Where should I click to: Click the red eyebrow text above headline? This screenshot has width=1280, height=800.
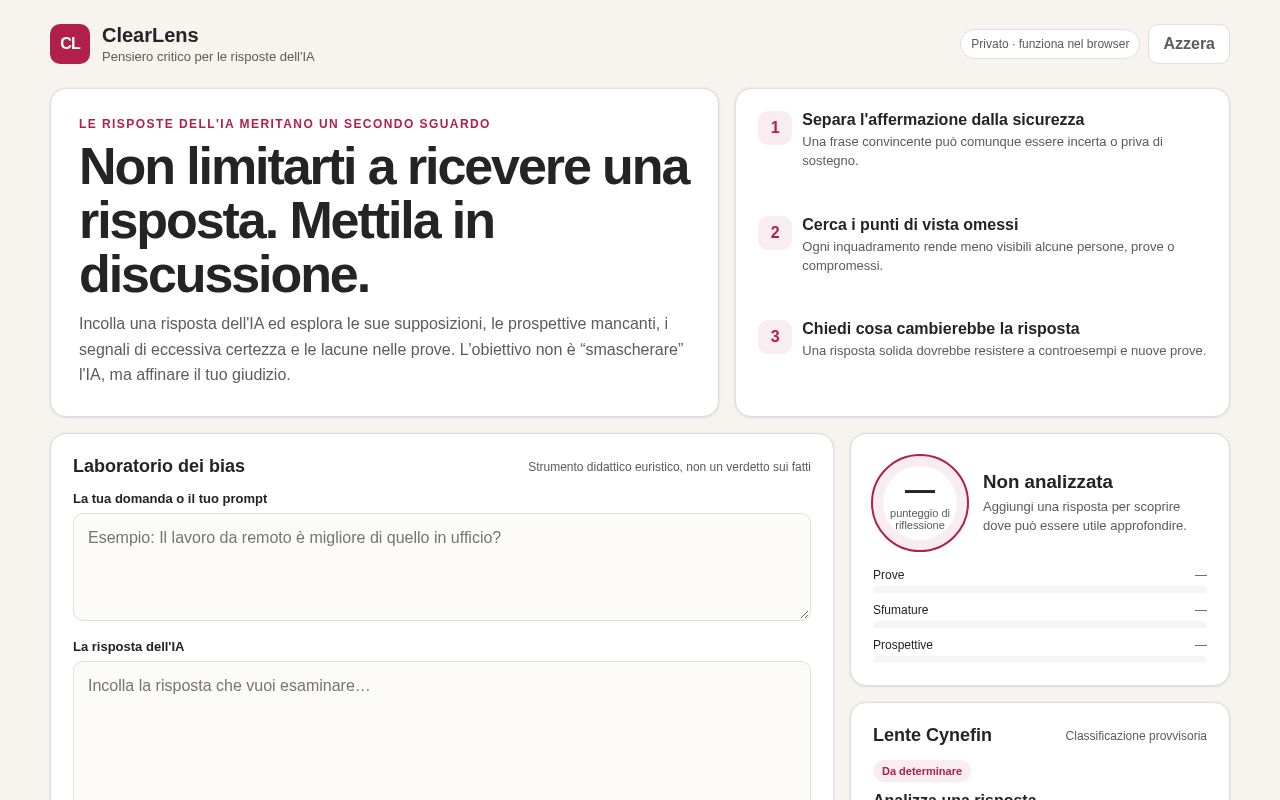(285, 124)
